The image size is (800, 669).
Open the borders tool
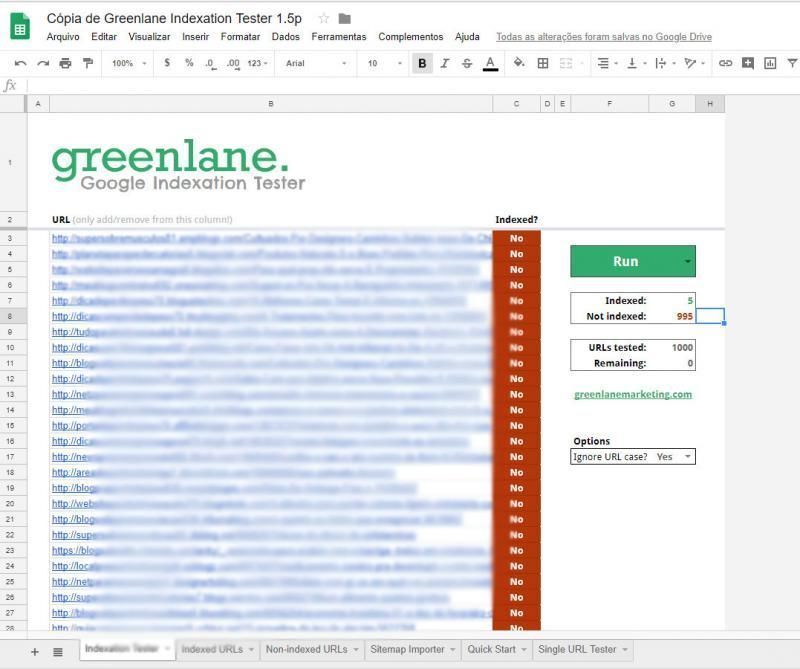pos(543,63)
